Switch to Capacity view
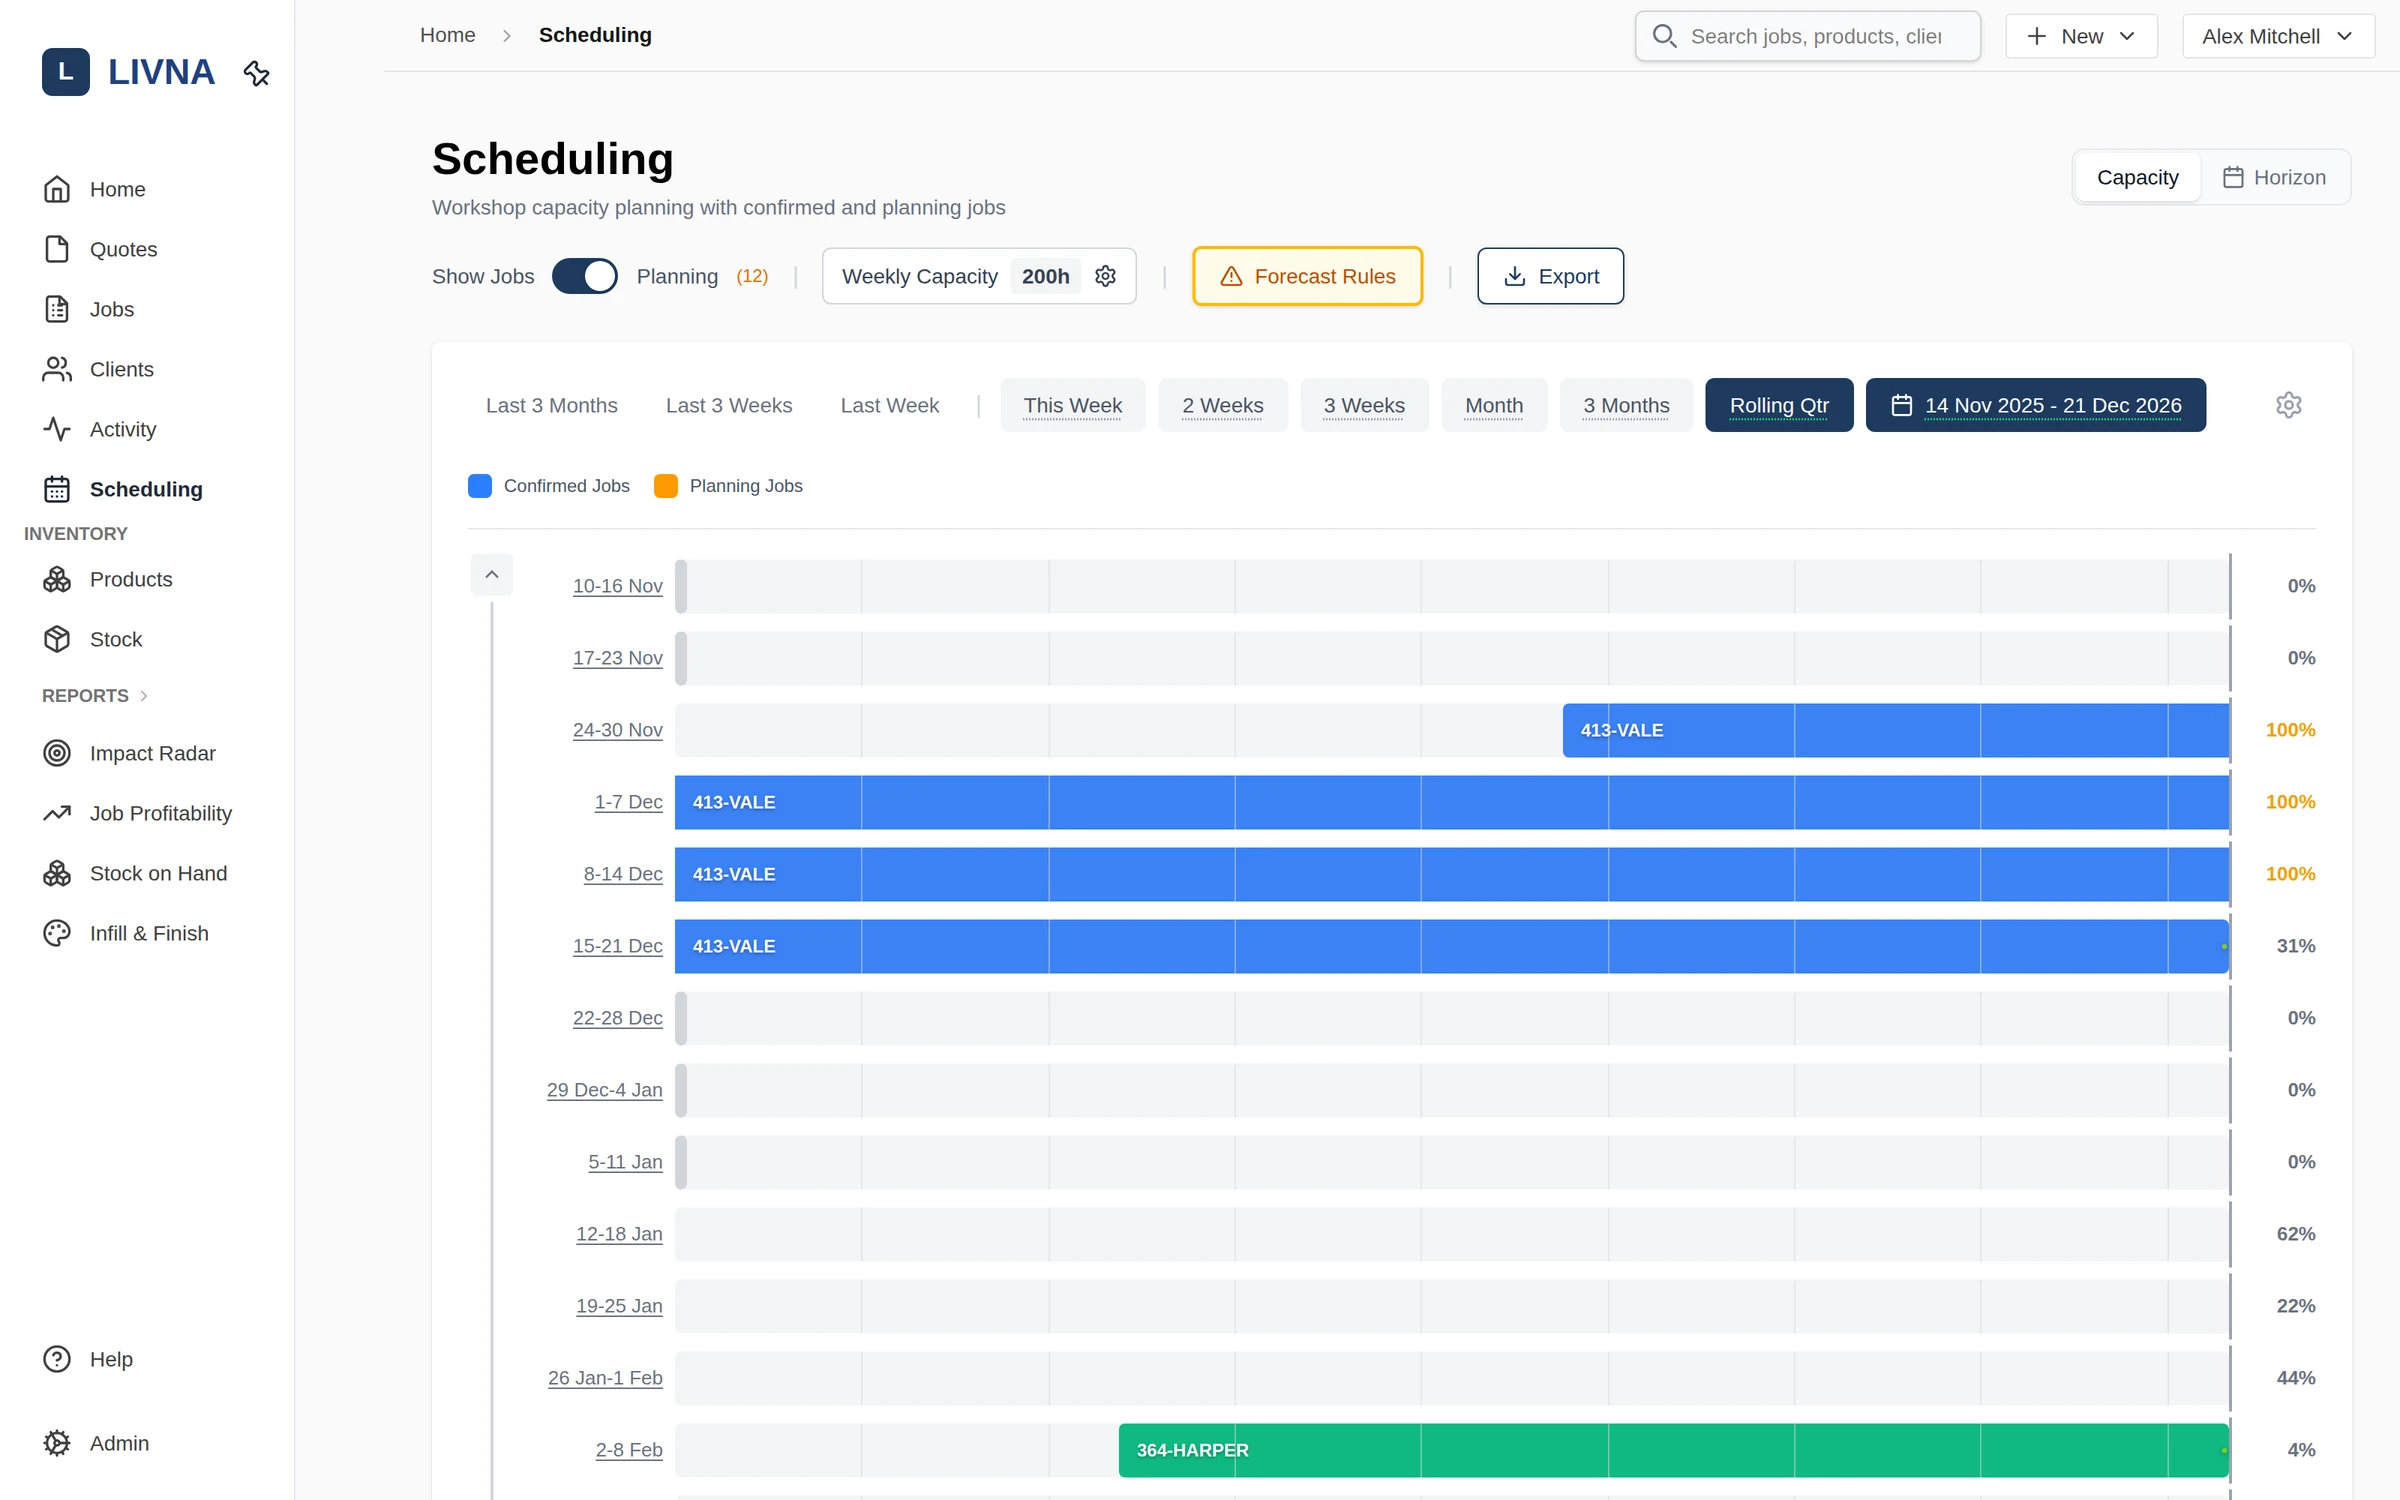The height and width of the screenshot is (1500, 2400). click(x=2137, y=177)
